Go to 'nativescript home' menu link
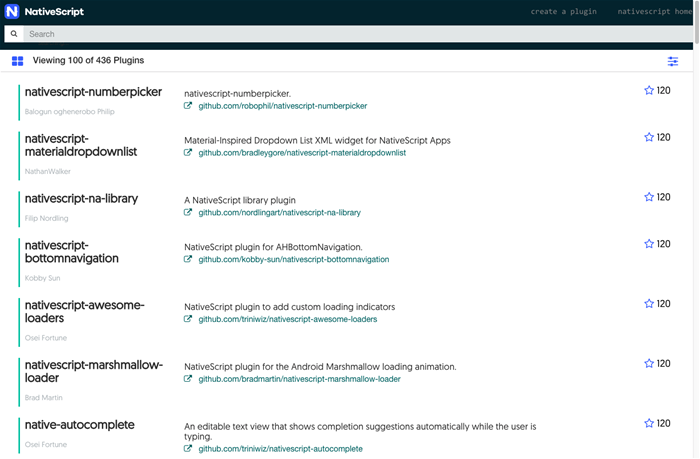Screen dimensions: 700x459 tap(654, 12)
